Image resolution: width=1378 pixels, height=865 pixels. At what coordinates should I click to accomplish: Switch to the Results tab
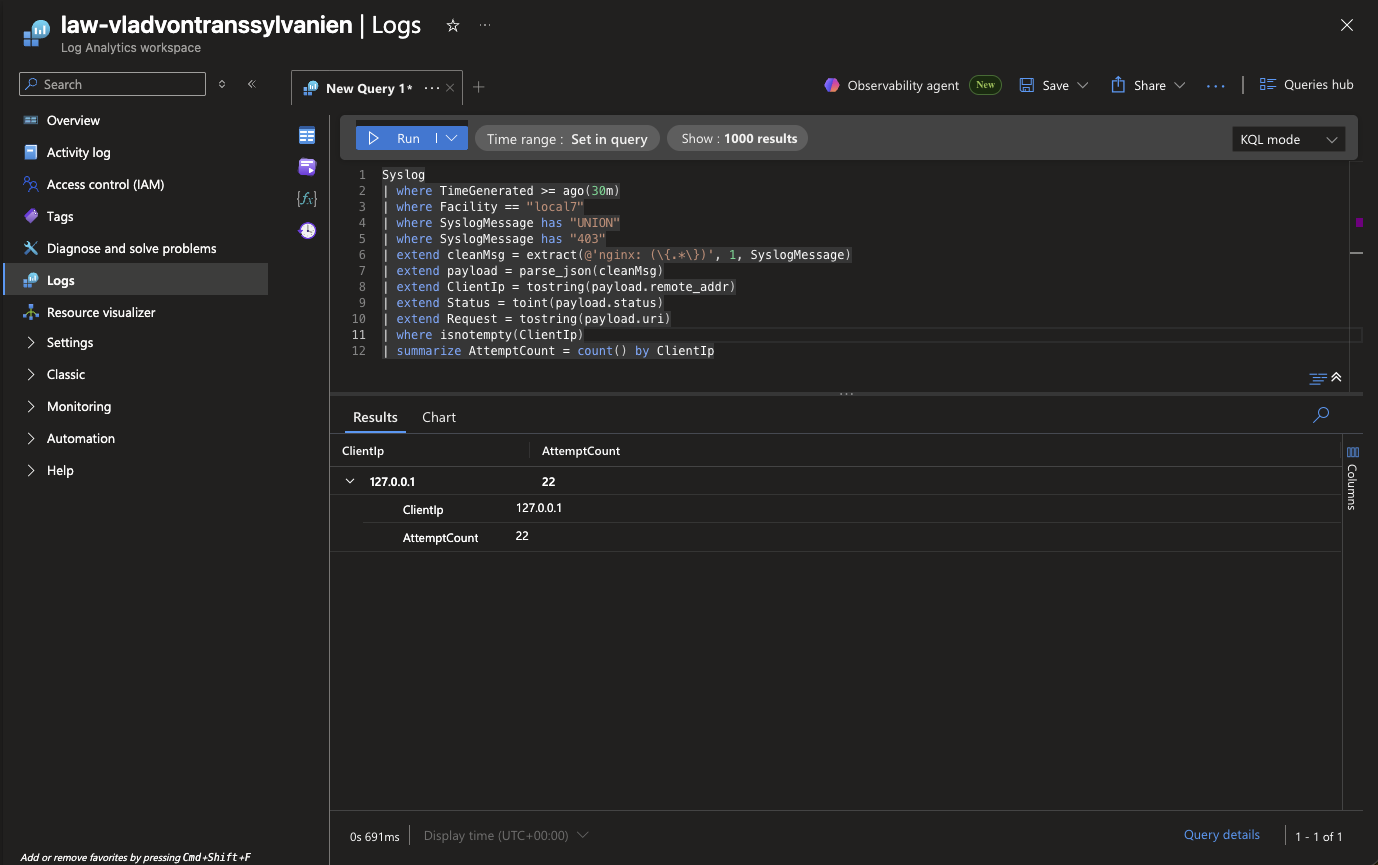click(375, 417)
